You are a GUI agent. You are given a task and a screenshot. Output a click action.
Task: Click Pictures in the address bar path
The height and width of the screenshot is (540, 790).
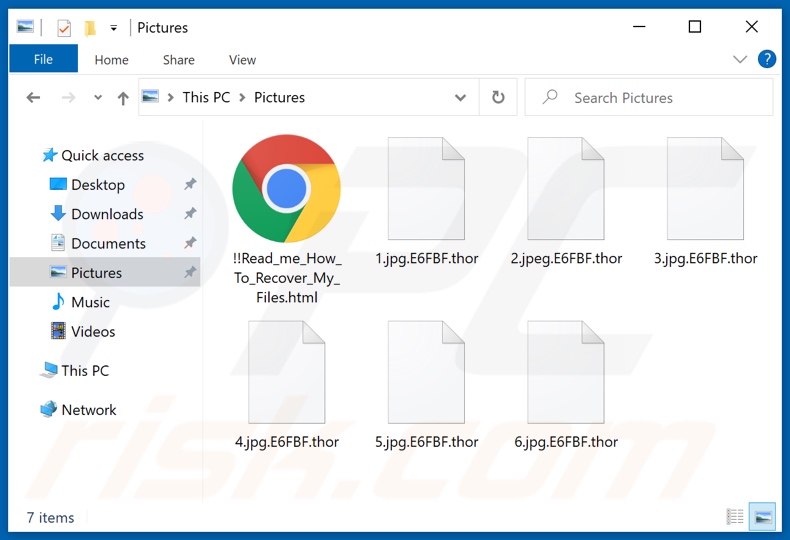[x=279, y=97]
